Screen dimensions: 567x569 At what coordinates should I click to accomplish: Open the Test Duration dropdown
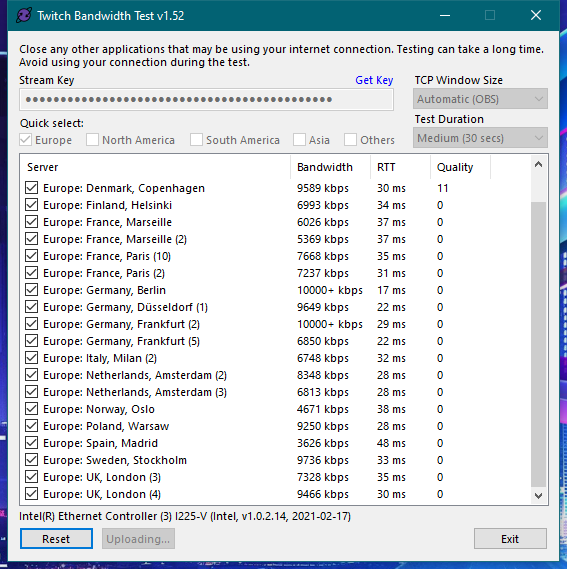(x=480, y=138)
